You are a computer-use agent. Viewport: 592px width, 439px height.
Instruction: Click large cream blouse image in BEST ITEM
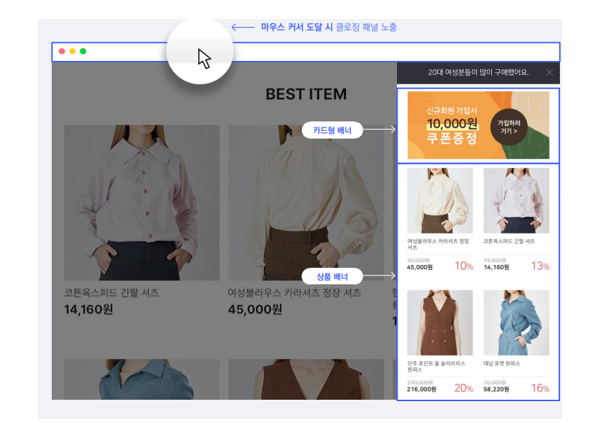(x=306, y=203)
